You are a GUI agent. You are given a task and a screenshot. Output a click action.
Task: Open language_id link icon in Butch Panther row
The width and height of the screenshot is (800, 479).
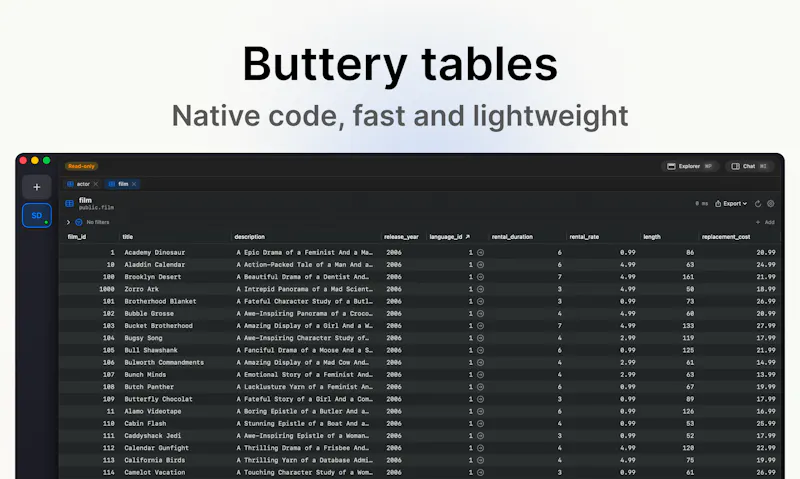pos(480,387)
